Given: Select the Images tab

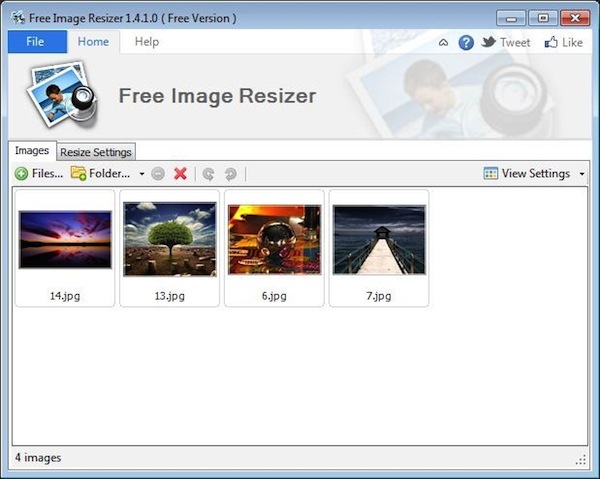Looking at the screenshot, I should [32, 151].
